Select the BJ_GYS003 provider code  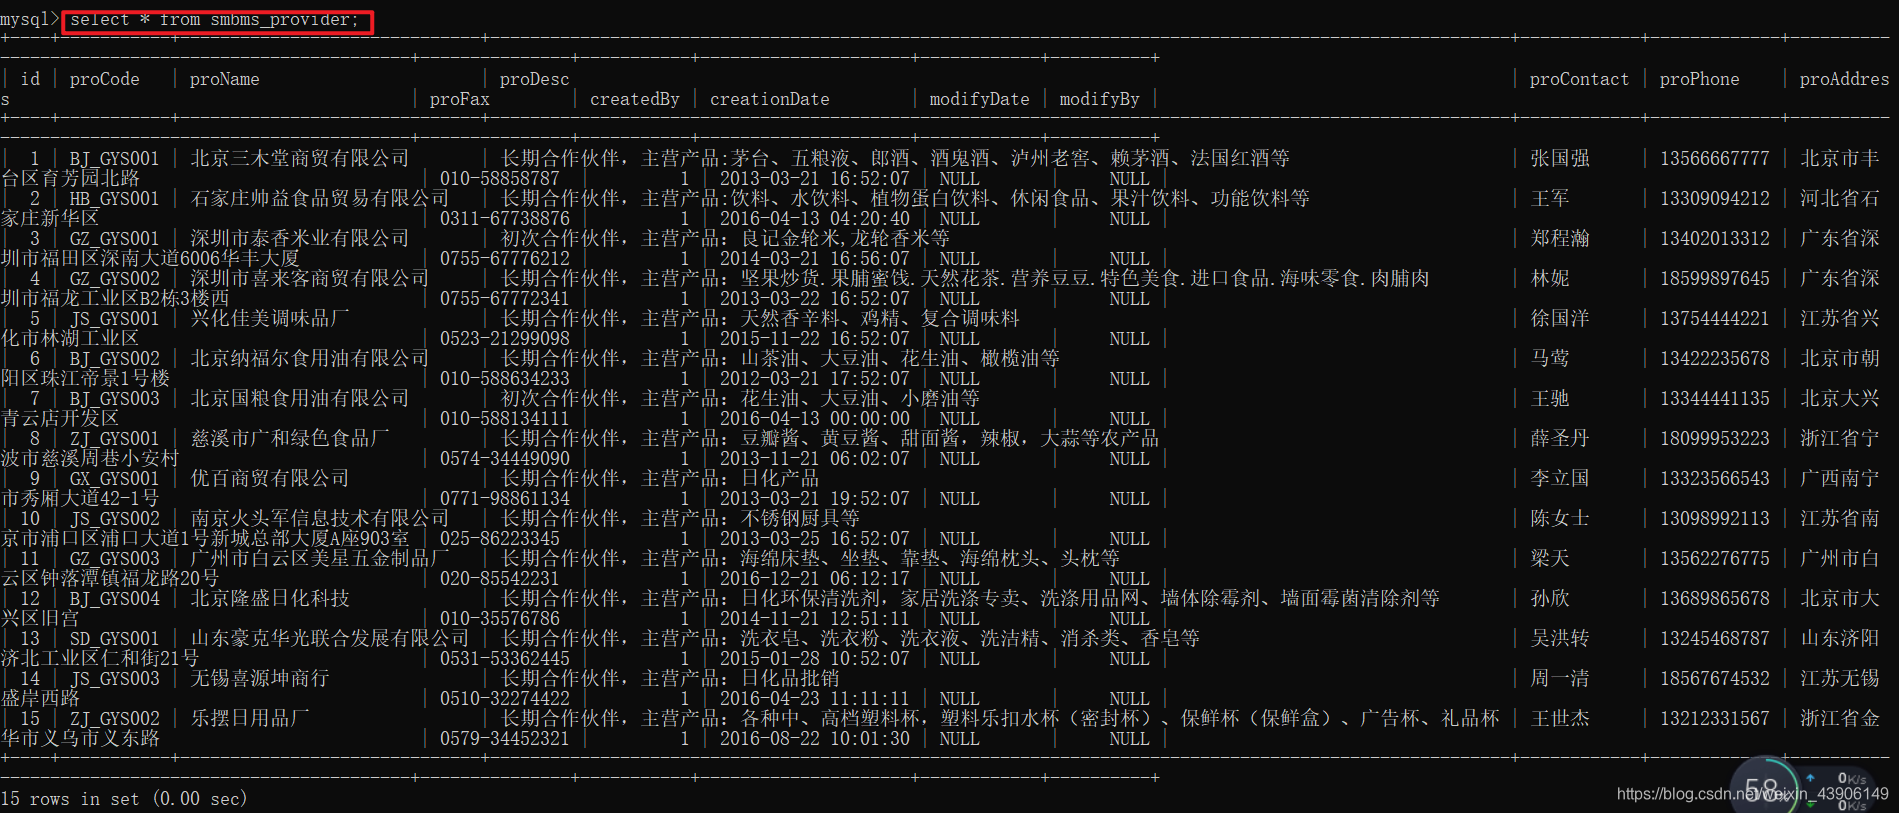tap(114, 399)
